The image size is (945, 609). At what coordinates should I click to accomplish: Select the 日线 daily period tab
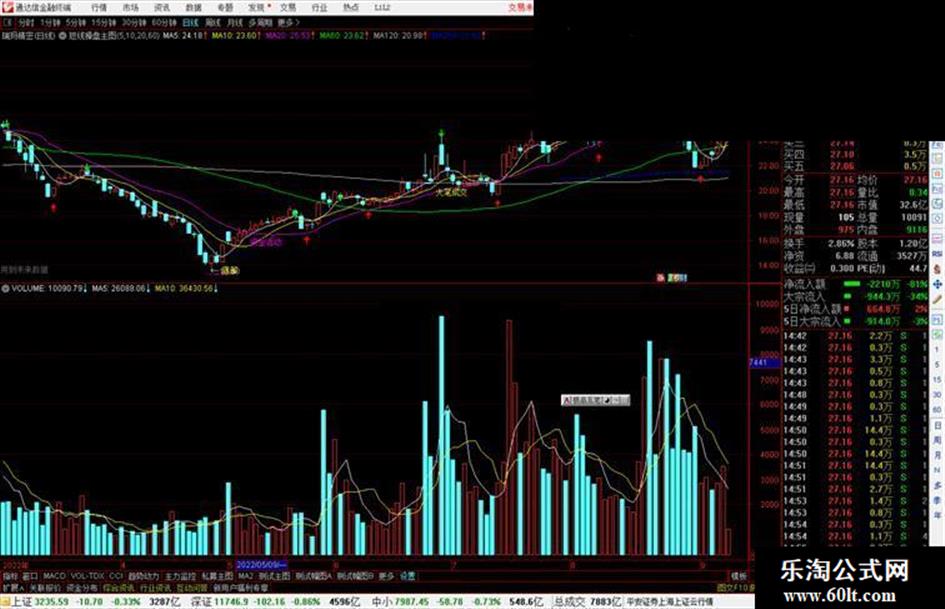pyautogui.click(x=190, y=23)
